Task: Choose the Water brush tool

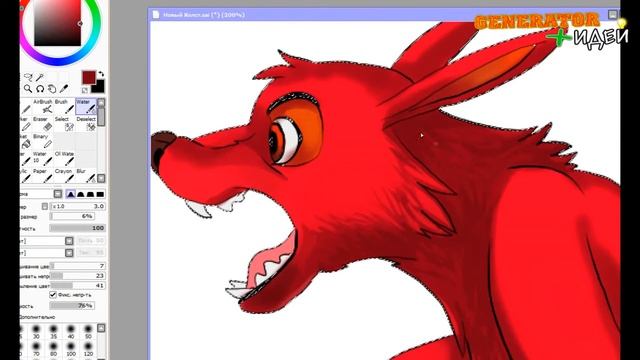Action: tap(86, 106)
